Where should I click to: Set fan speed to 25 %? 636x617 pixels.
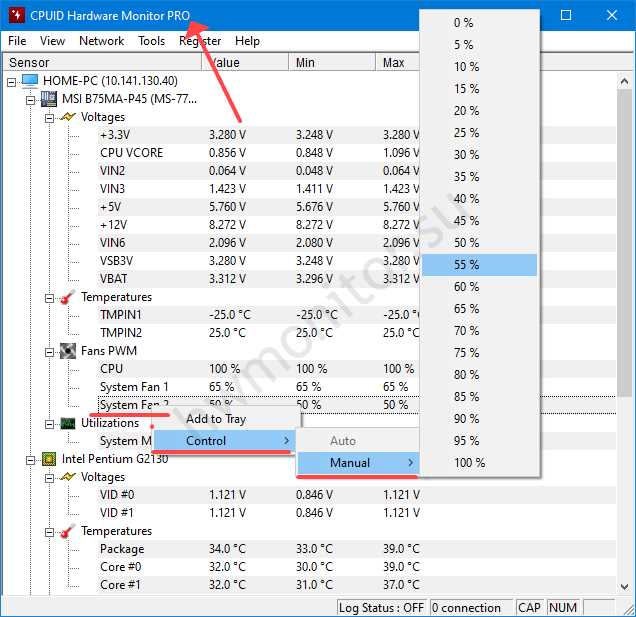click(x=479, y=133)
